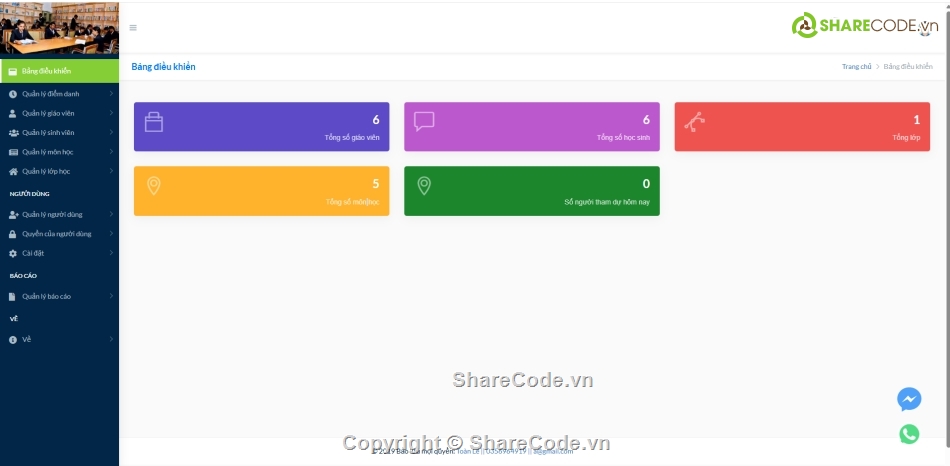The image size is (950, 466).
Task: Click the hamburger menu toggle icon
Action: [x=133, y=28]
